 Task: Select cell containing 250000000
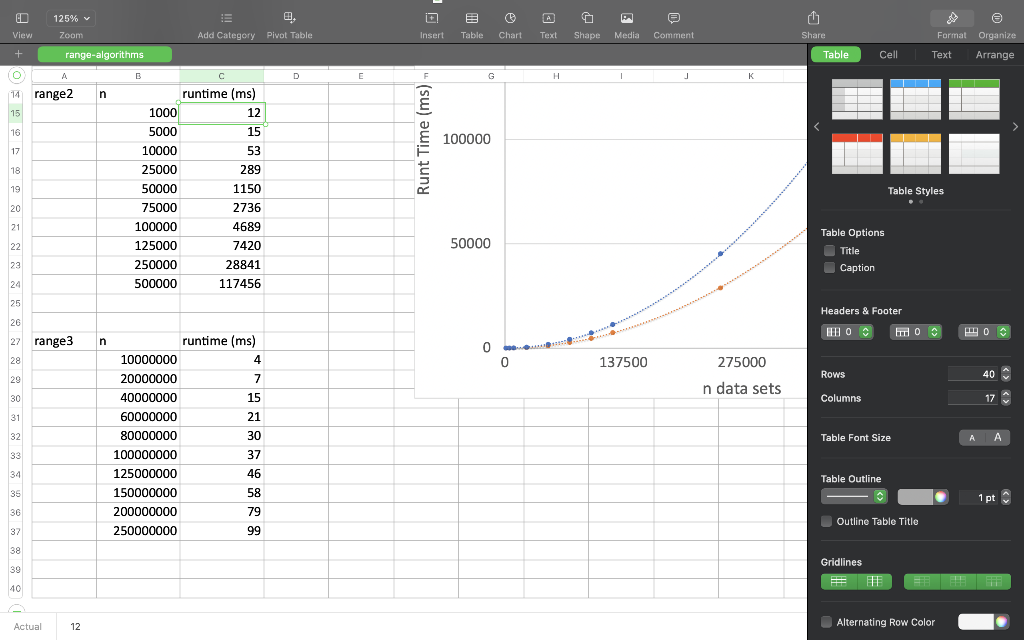(x=138, y=531)
